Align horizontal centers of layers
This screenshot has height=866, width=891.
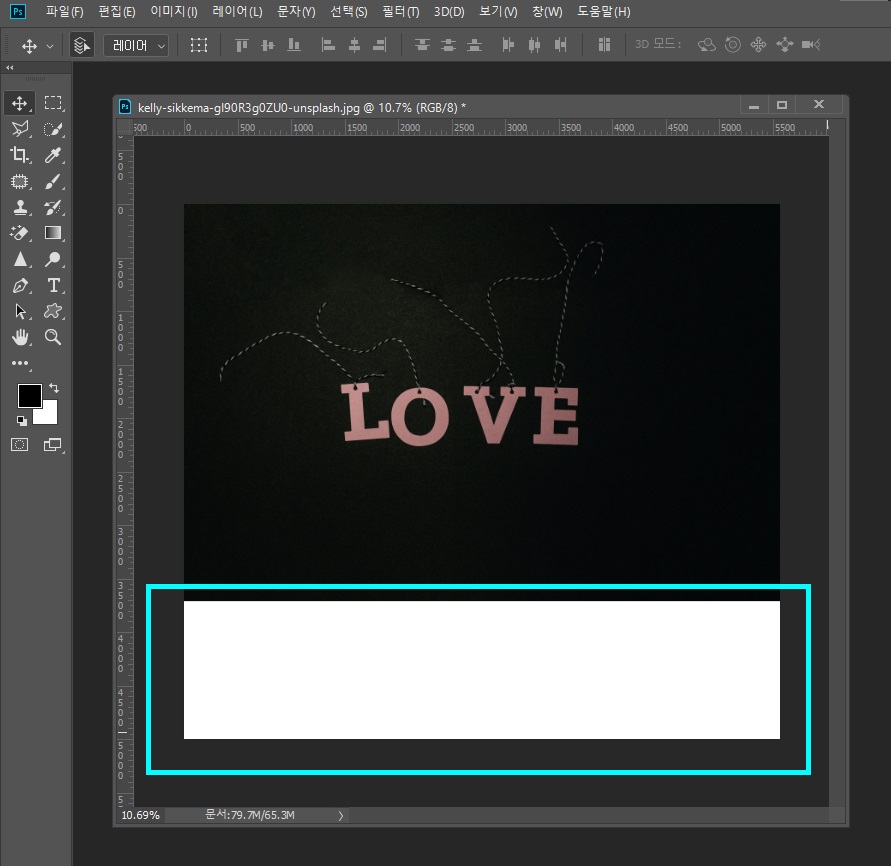click(354, 45)
